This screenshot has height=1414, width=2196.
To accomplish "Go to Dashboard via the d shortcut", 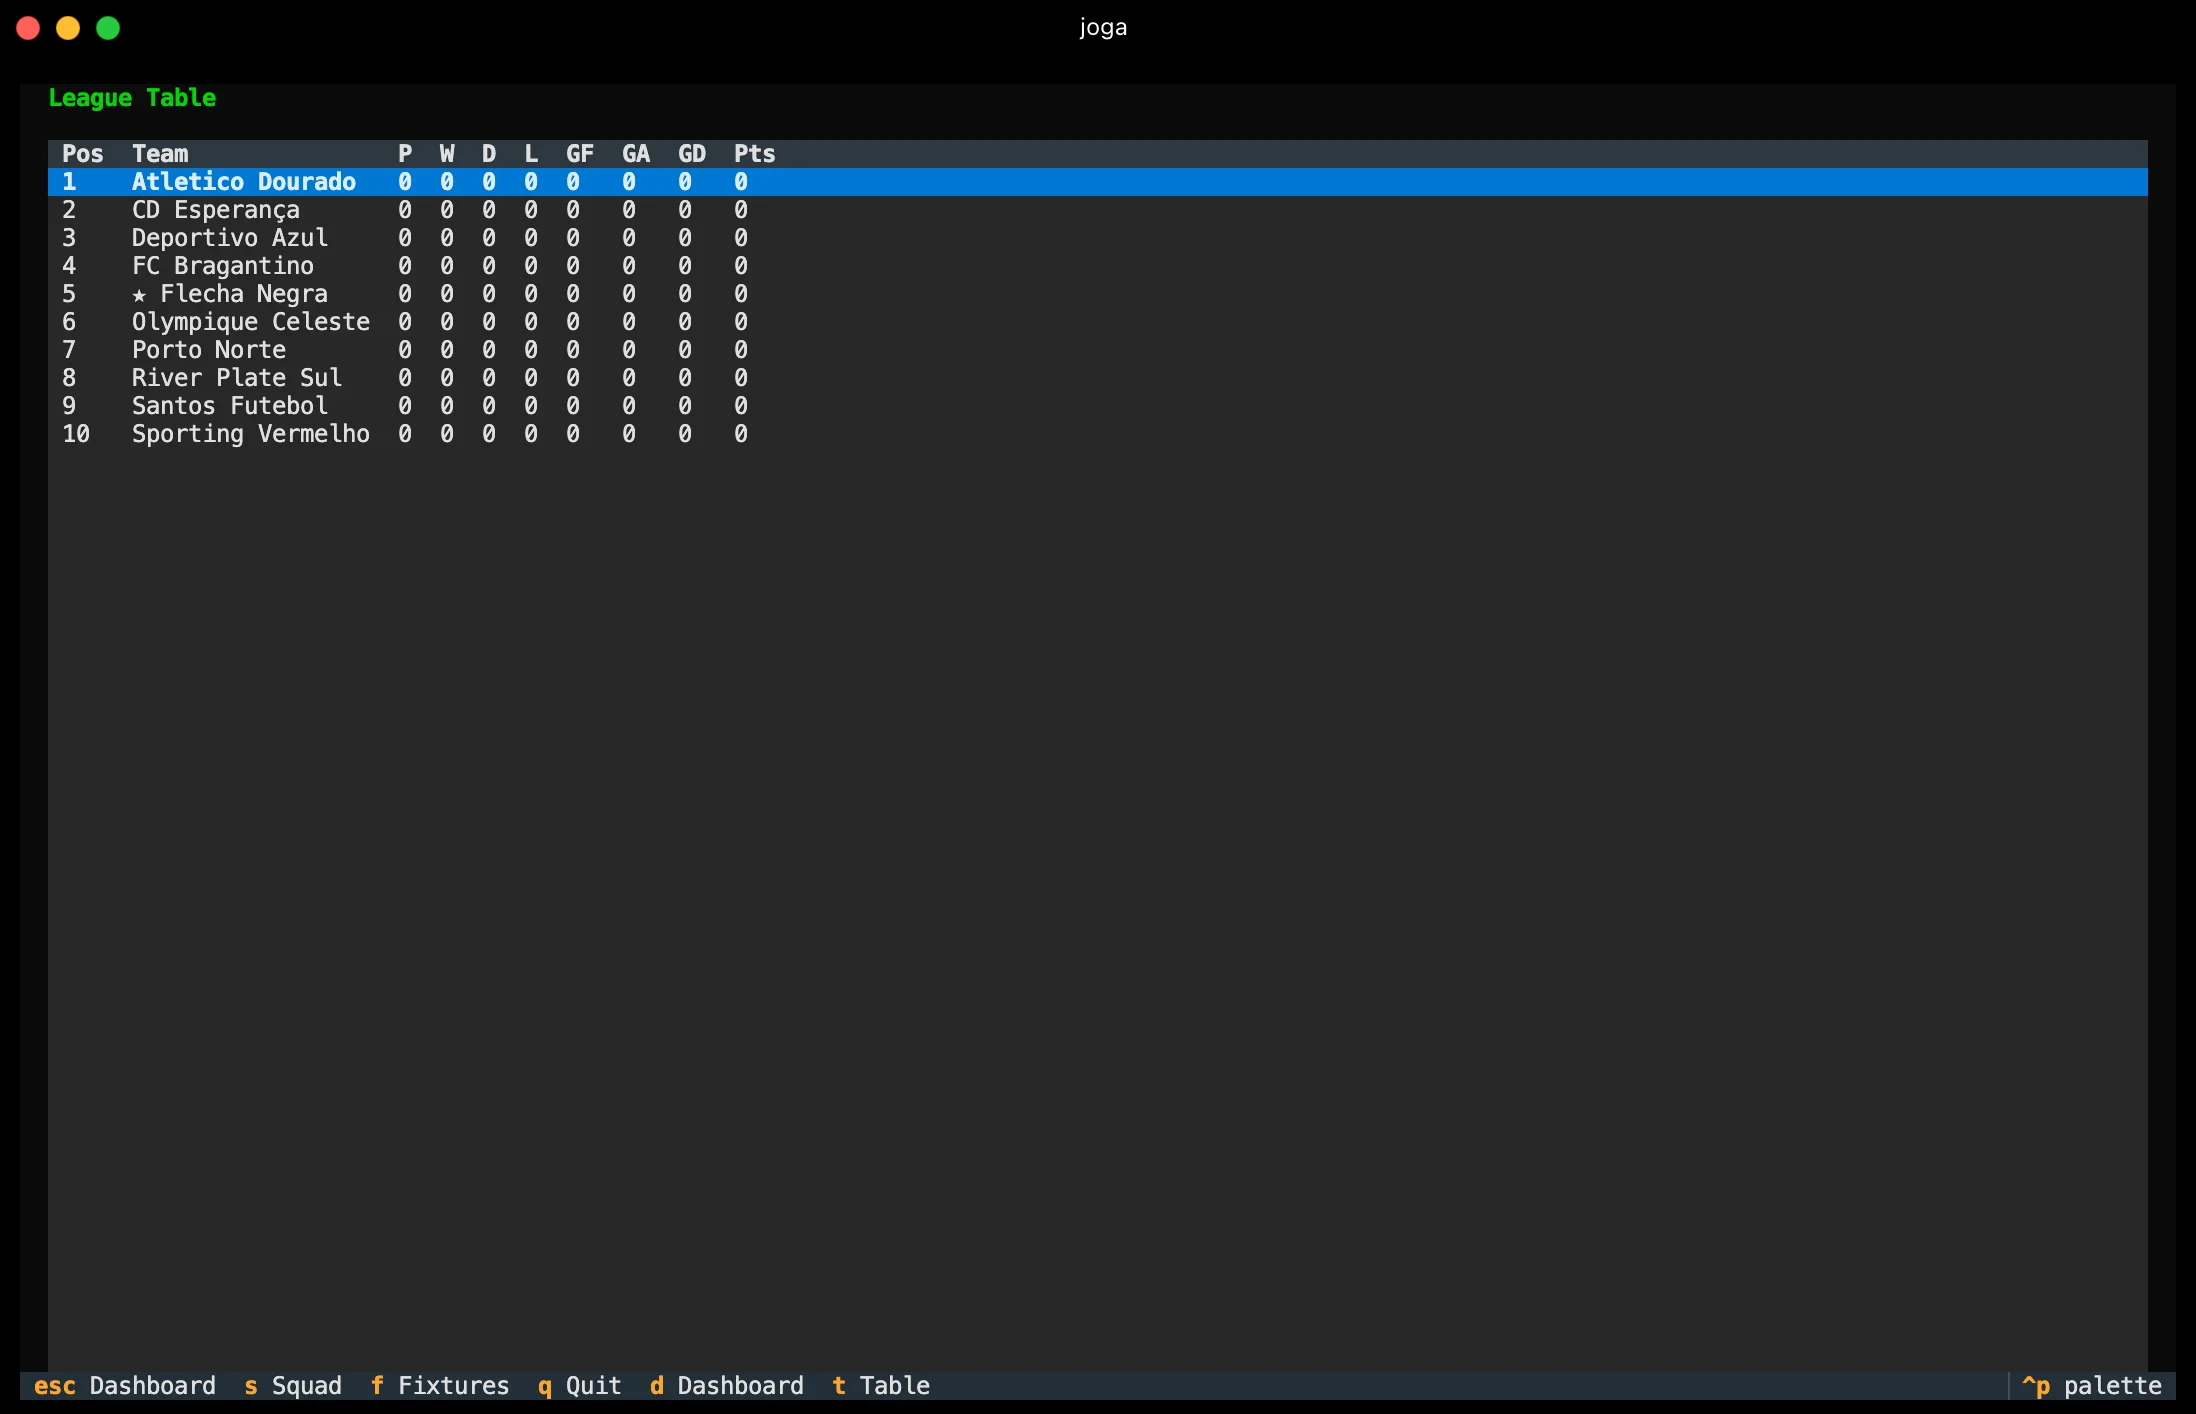I will coord(727,1386).
